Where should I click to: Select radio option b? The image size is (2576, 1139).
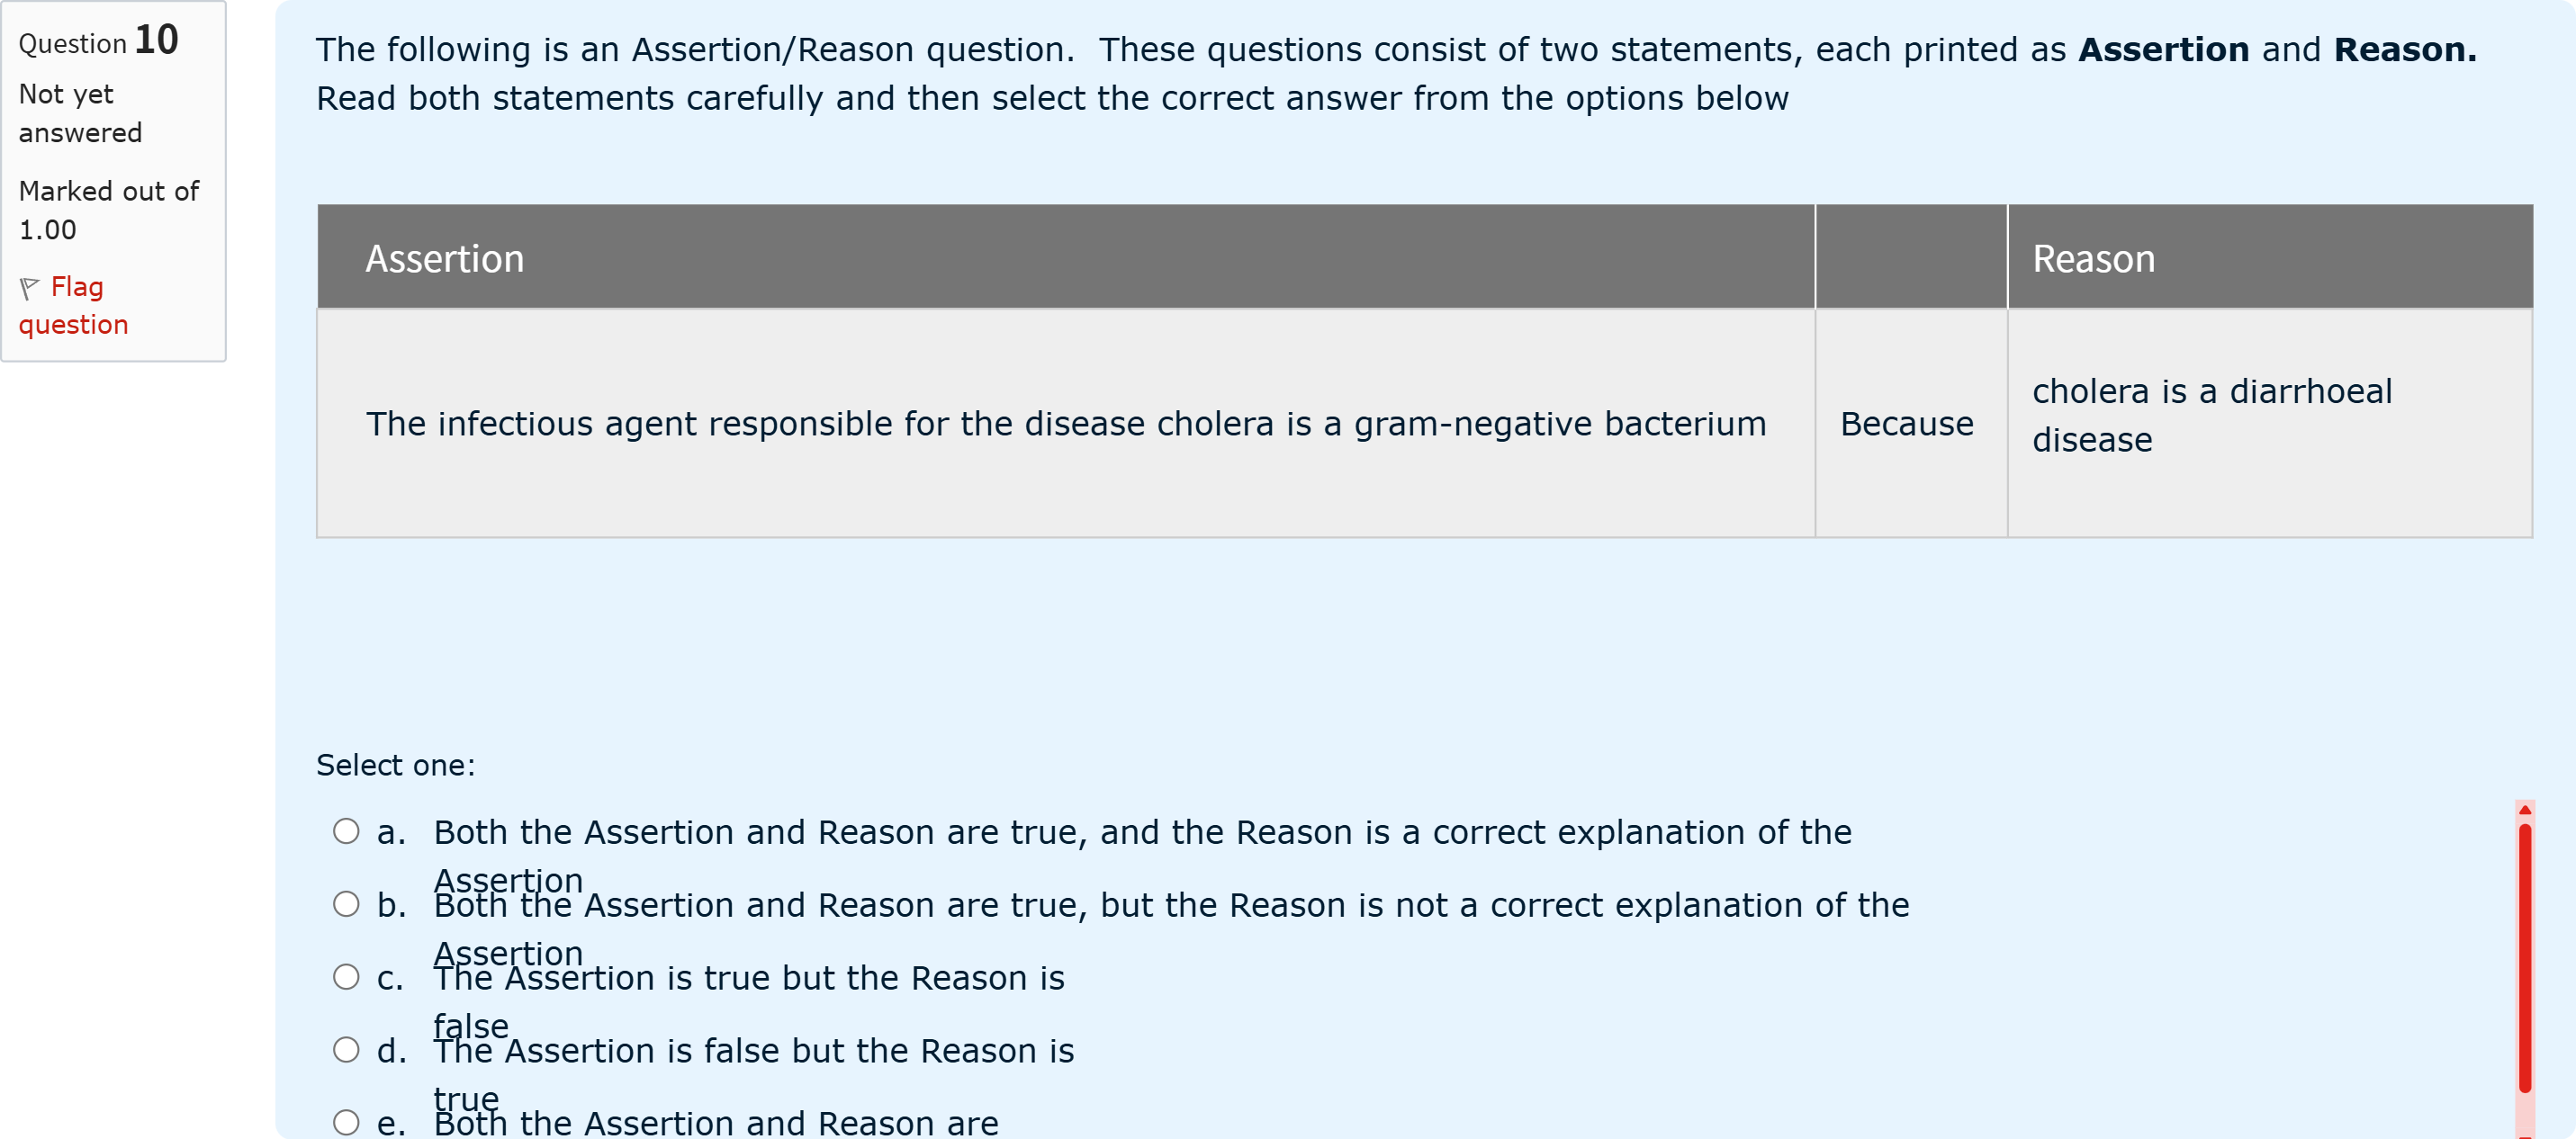(346, 904)
